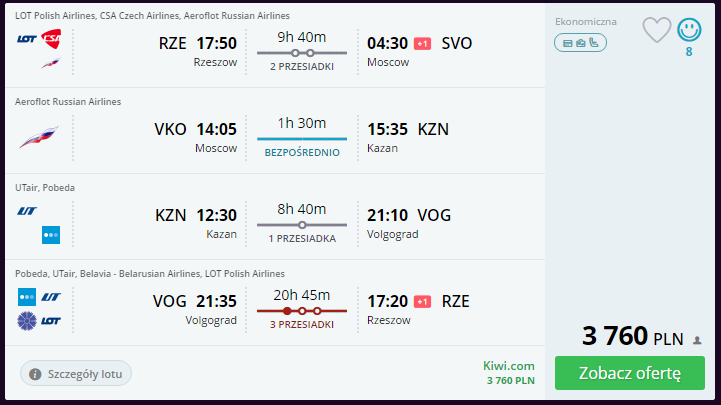This screenshot has width=721, height=405.
Task: Click the Belavia round logo in last segment
Action: [x=27, y=321]
